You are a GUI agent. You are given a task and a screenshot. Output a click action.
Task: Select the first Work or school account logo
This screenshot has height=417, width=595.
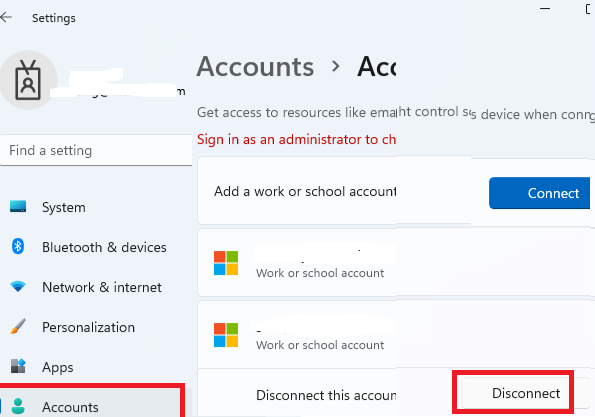[226, 263]
